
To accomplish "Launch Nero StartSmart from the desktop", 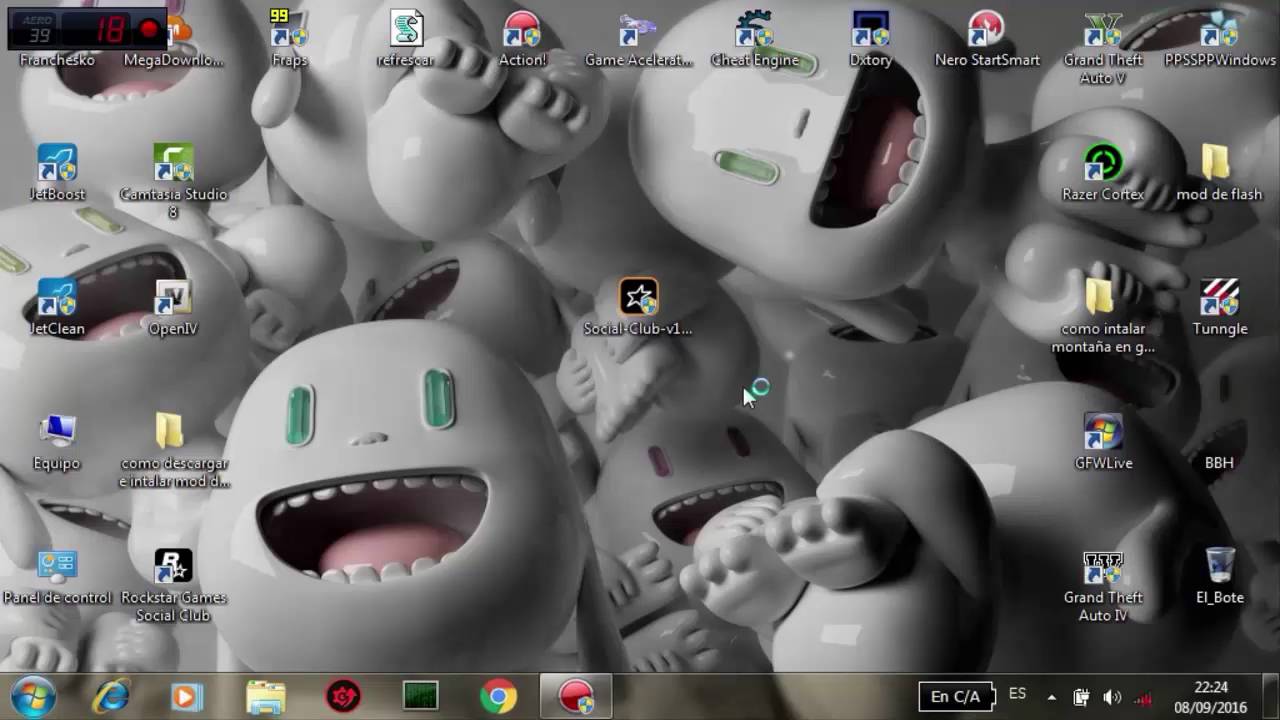I will tap(987, 38).
